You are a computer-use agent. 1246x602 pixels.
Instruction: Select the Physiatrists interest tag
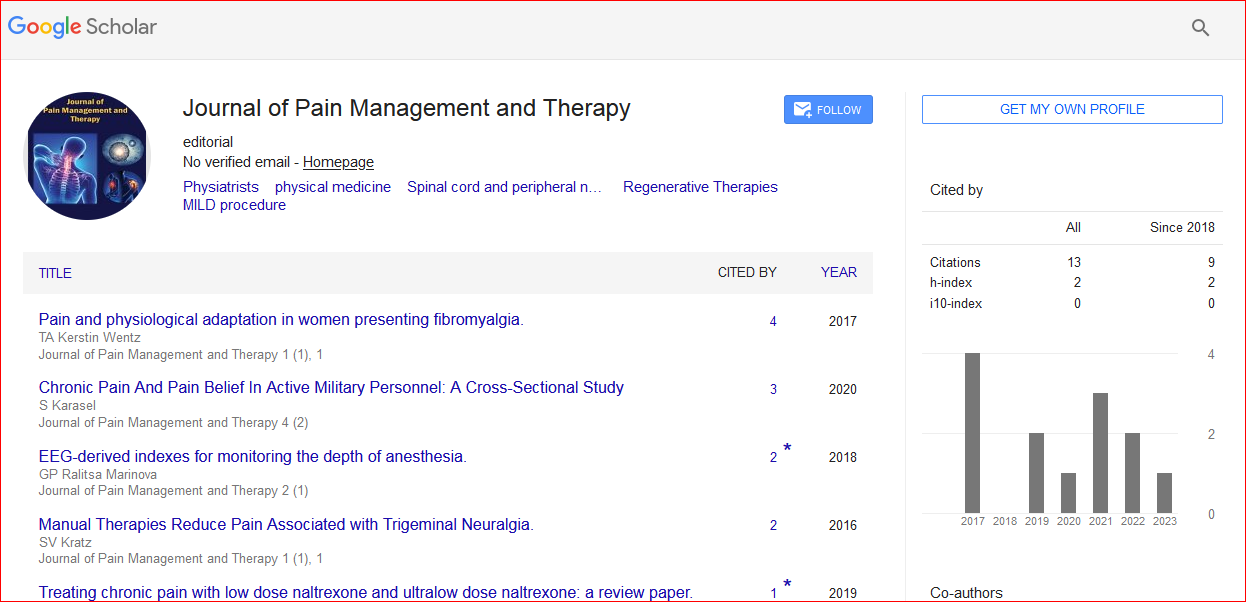click(220, 187)
